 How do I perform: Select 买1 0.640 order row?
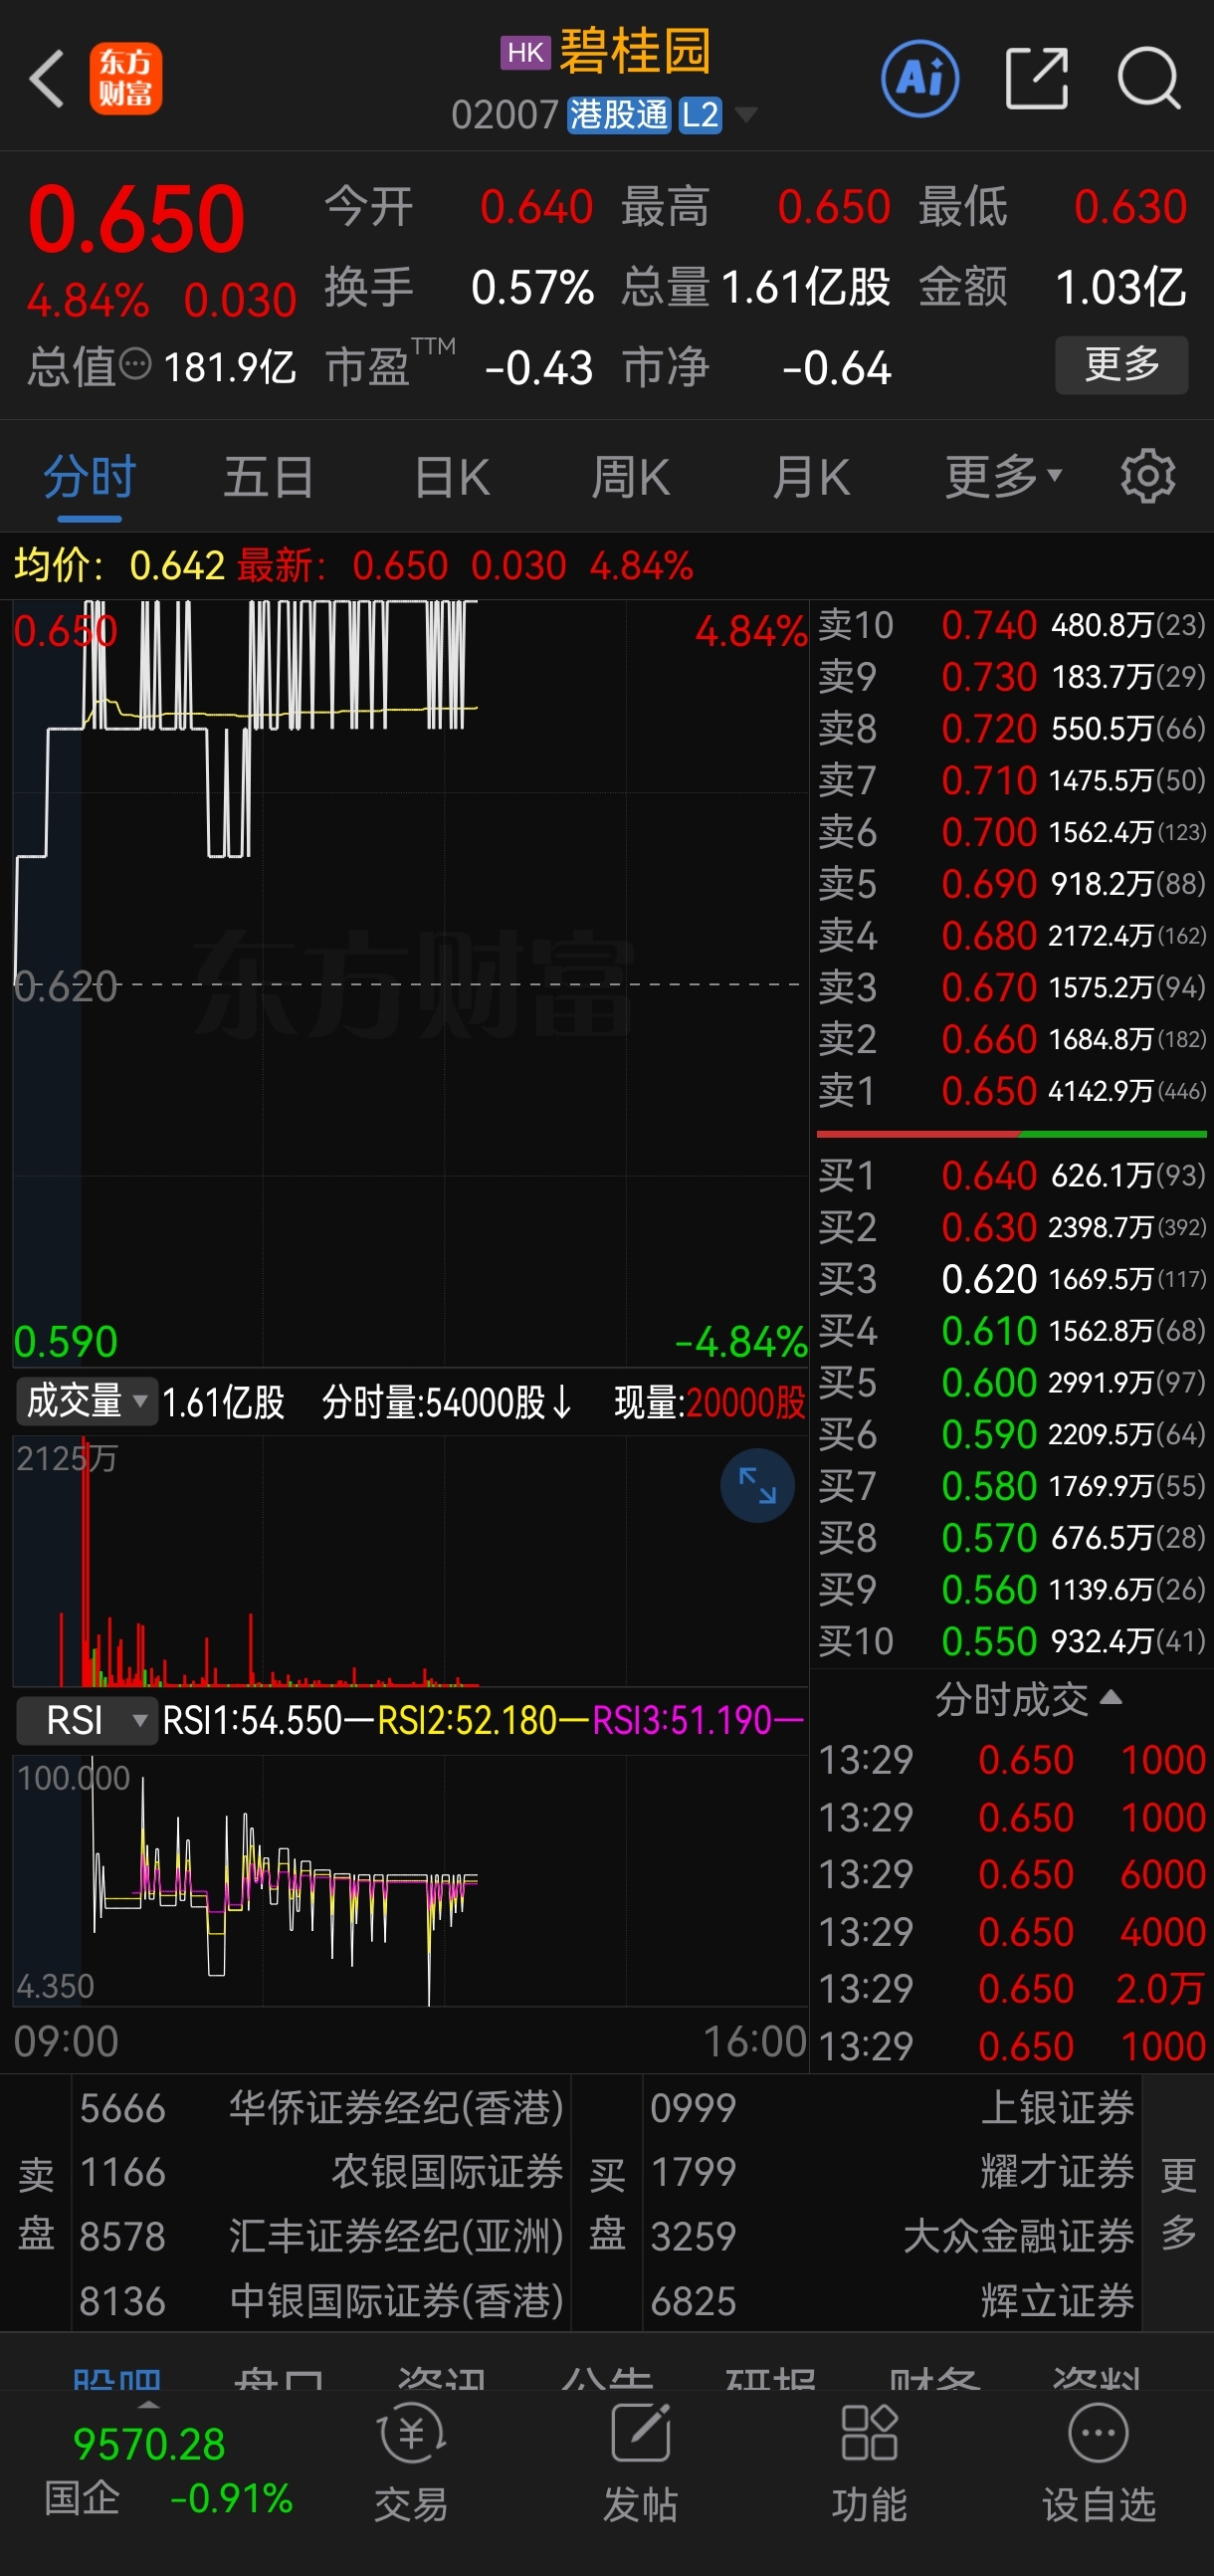click(x=1012, y=1175)
